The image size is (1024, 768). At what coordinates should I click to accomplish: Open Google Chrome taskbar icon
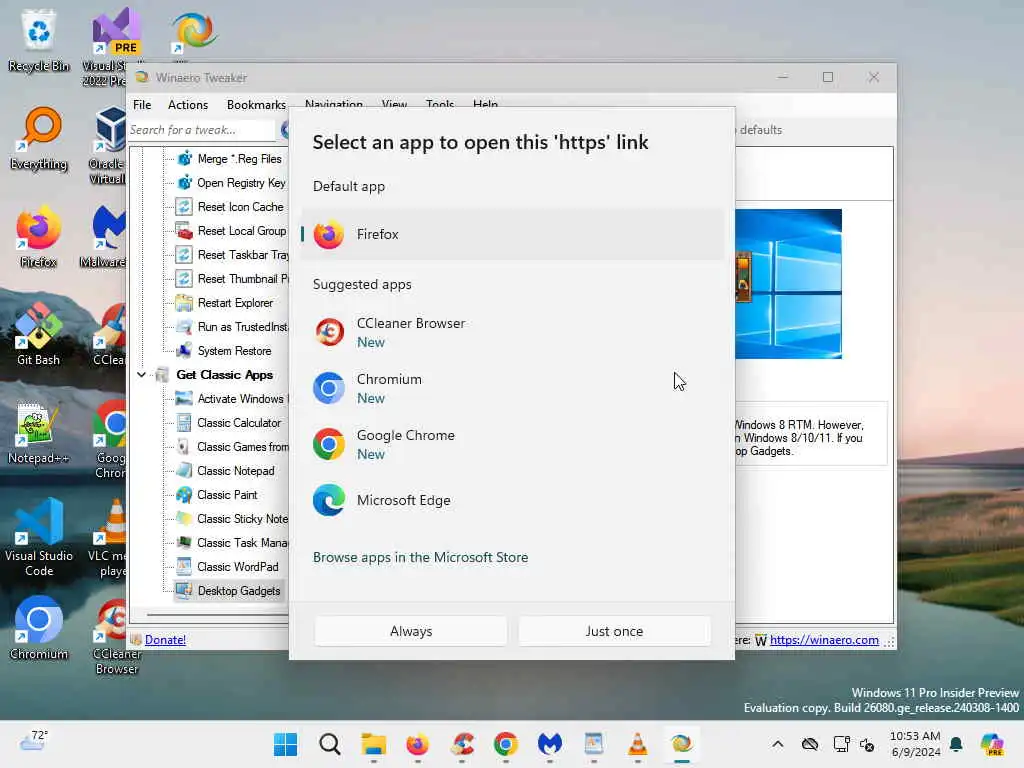pyautogui.click(x=506, y=744)
